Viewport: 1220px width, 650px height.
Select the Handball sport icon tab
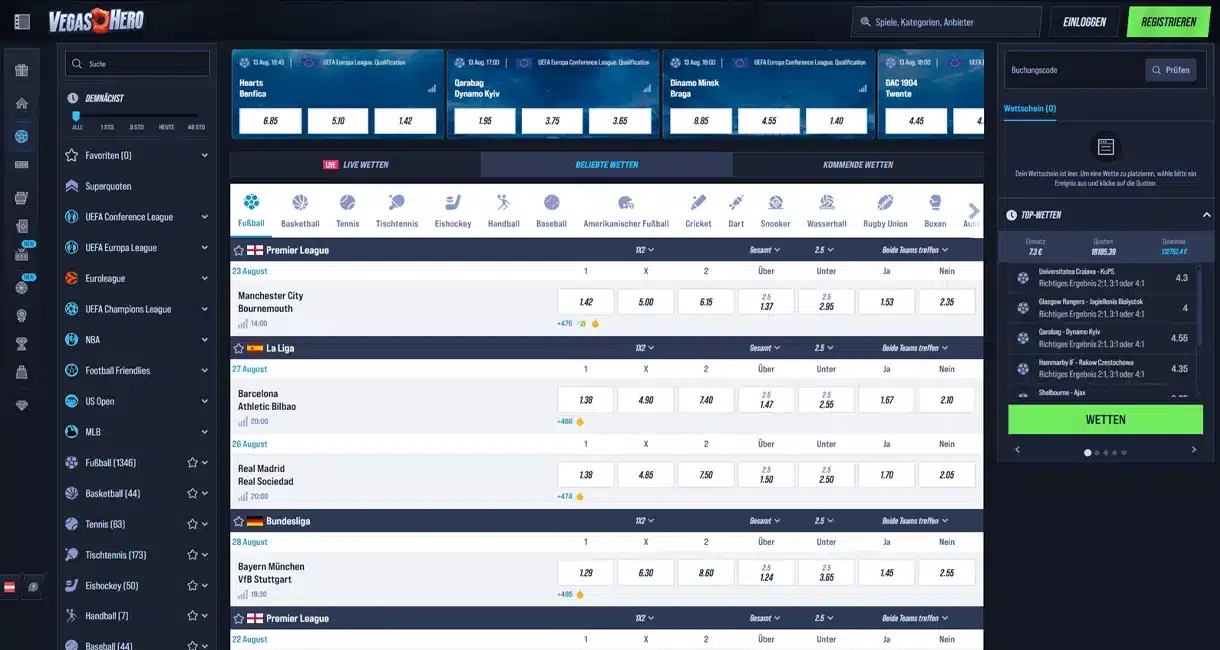pyautogui.click(x=503, y=212)
